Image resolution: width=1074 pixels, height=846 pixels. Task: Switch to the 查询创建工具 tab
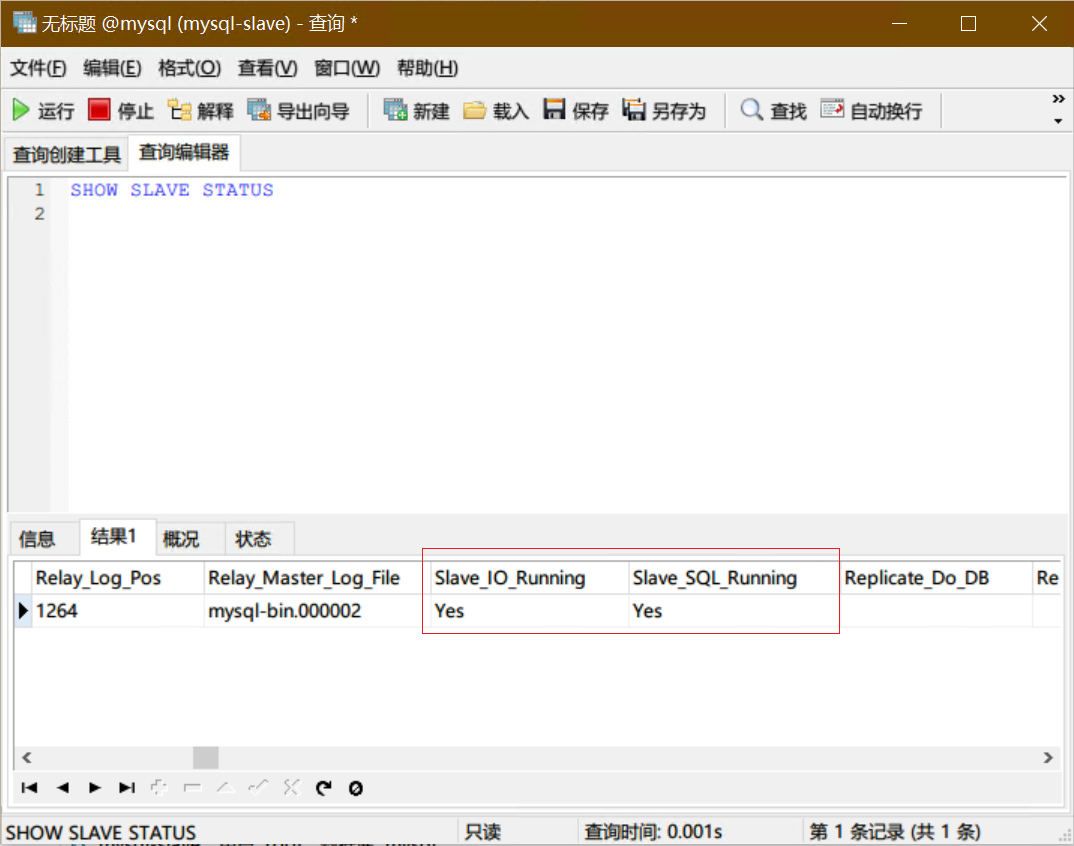[66, 153]
